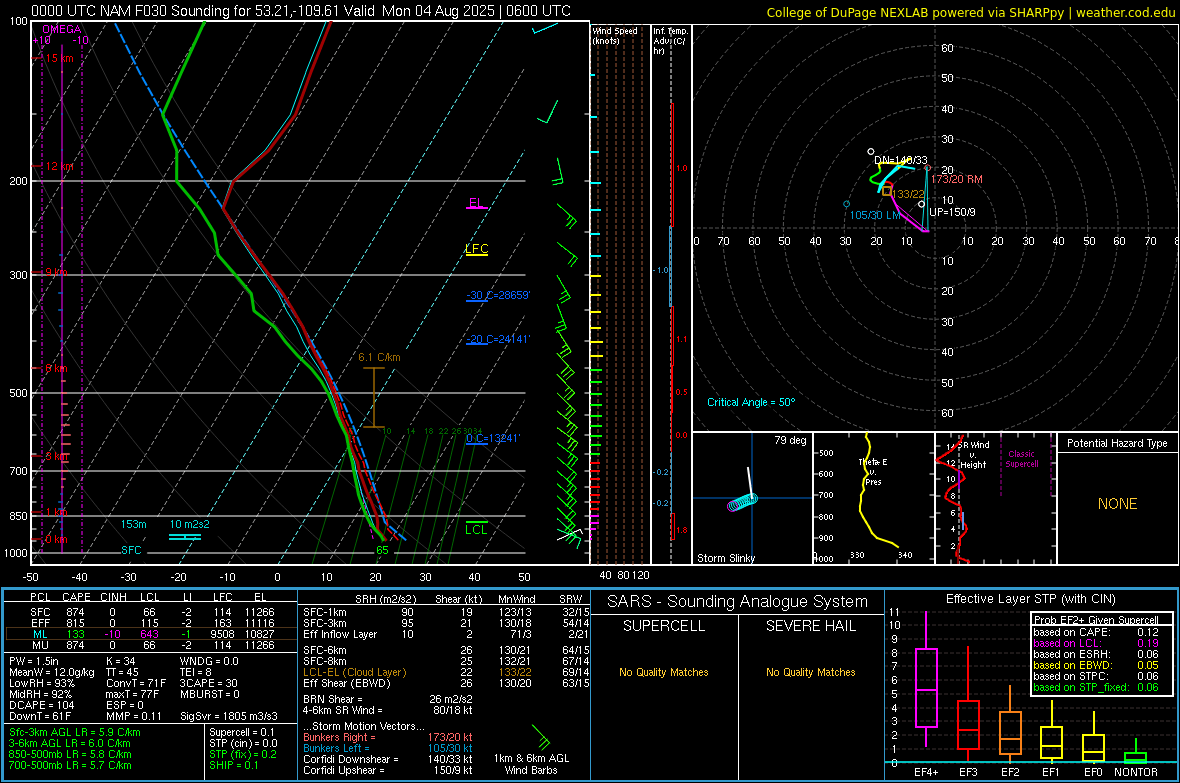Screen dimensions: 1180x783
Task: Click the orange square mean-wind hodograph marker
Action: (887, 192)
